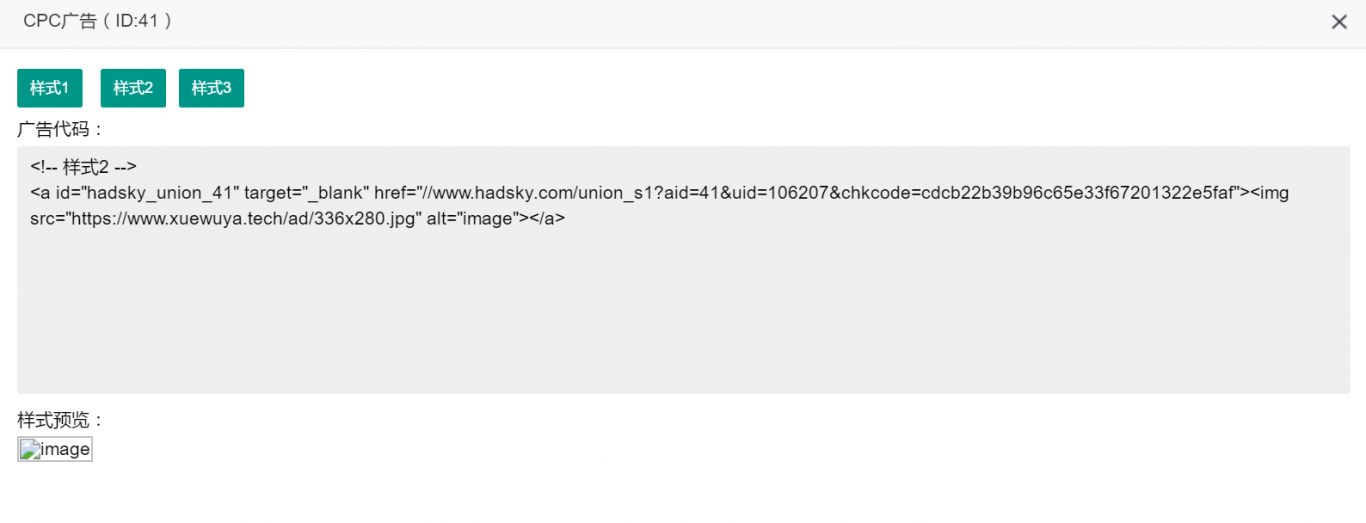1366x523 pixels.
Task: Click the 广告代码 label
Action: (61, 129)
